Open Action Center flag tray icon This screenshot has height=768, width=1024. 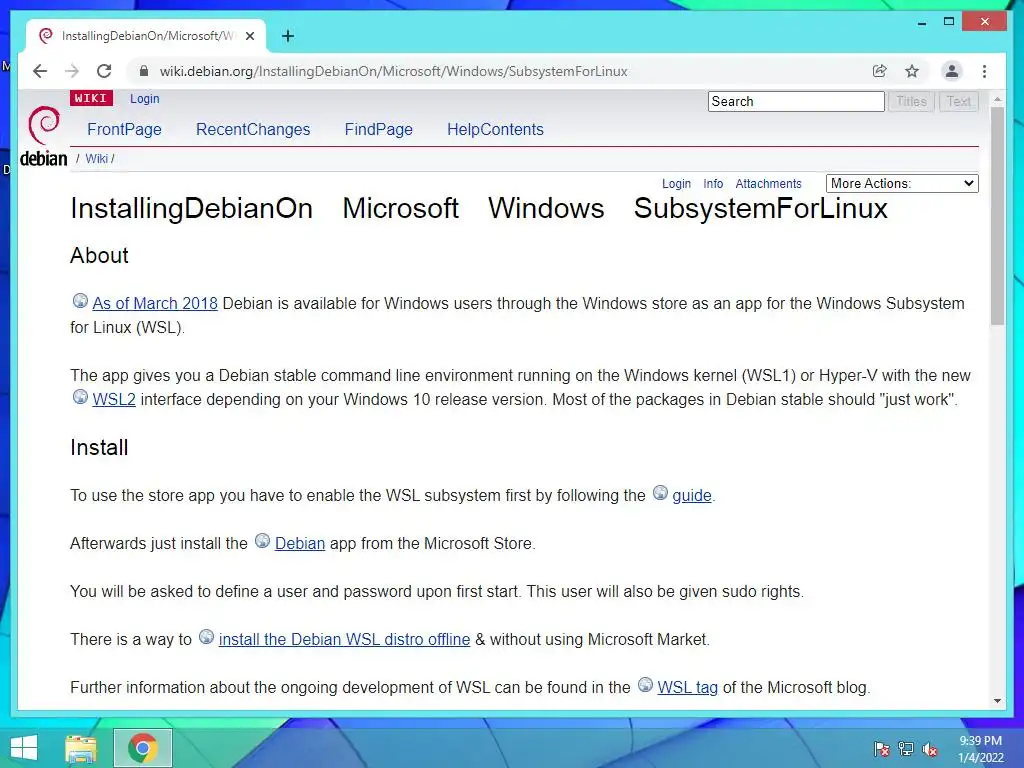tap(882, 749)
